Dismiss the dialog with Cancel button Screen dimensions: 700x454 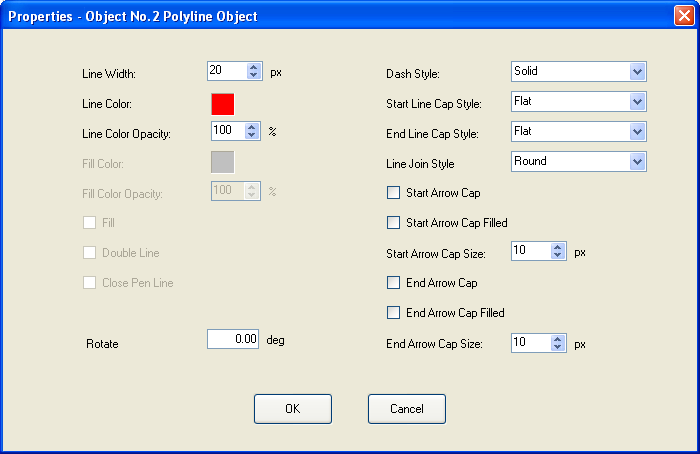(x=407, y=409)
